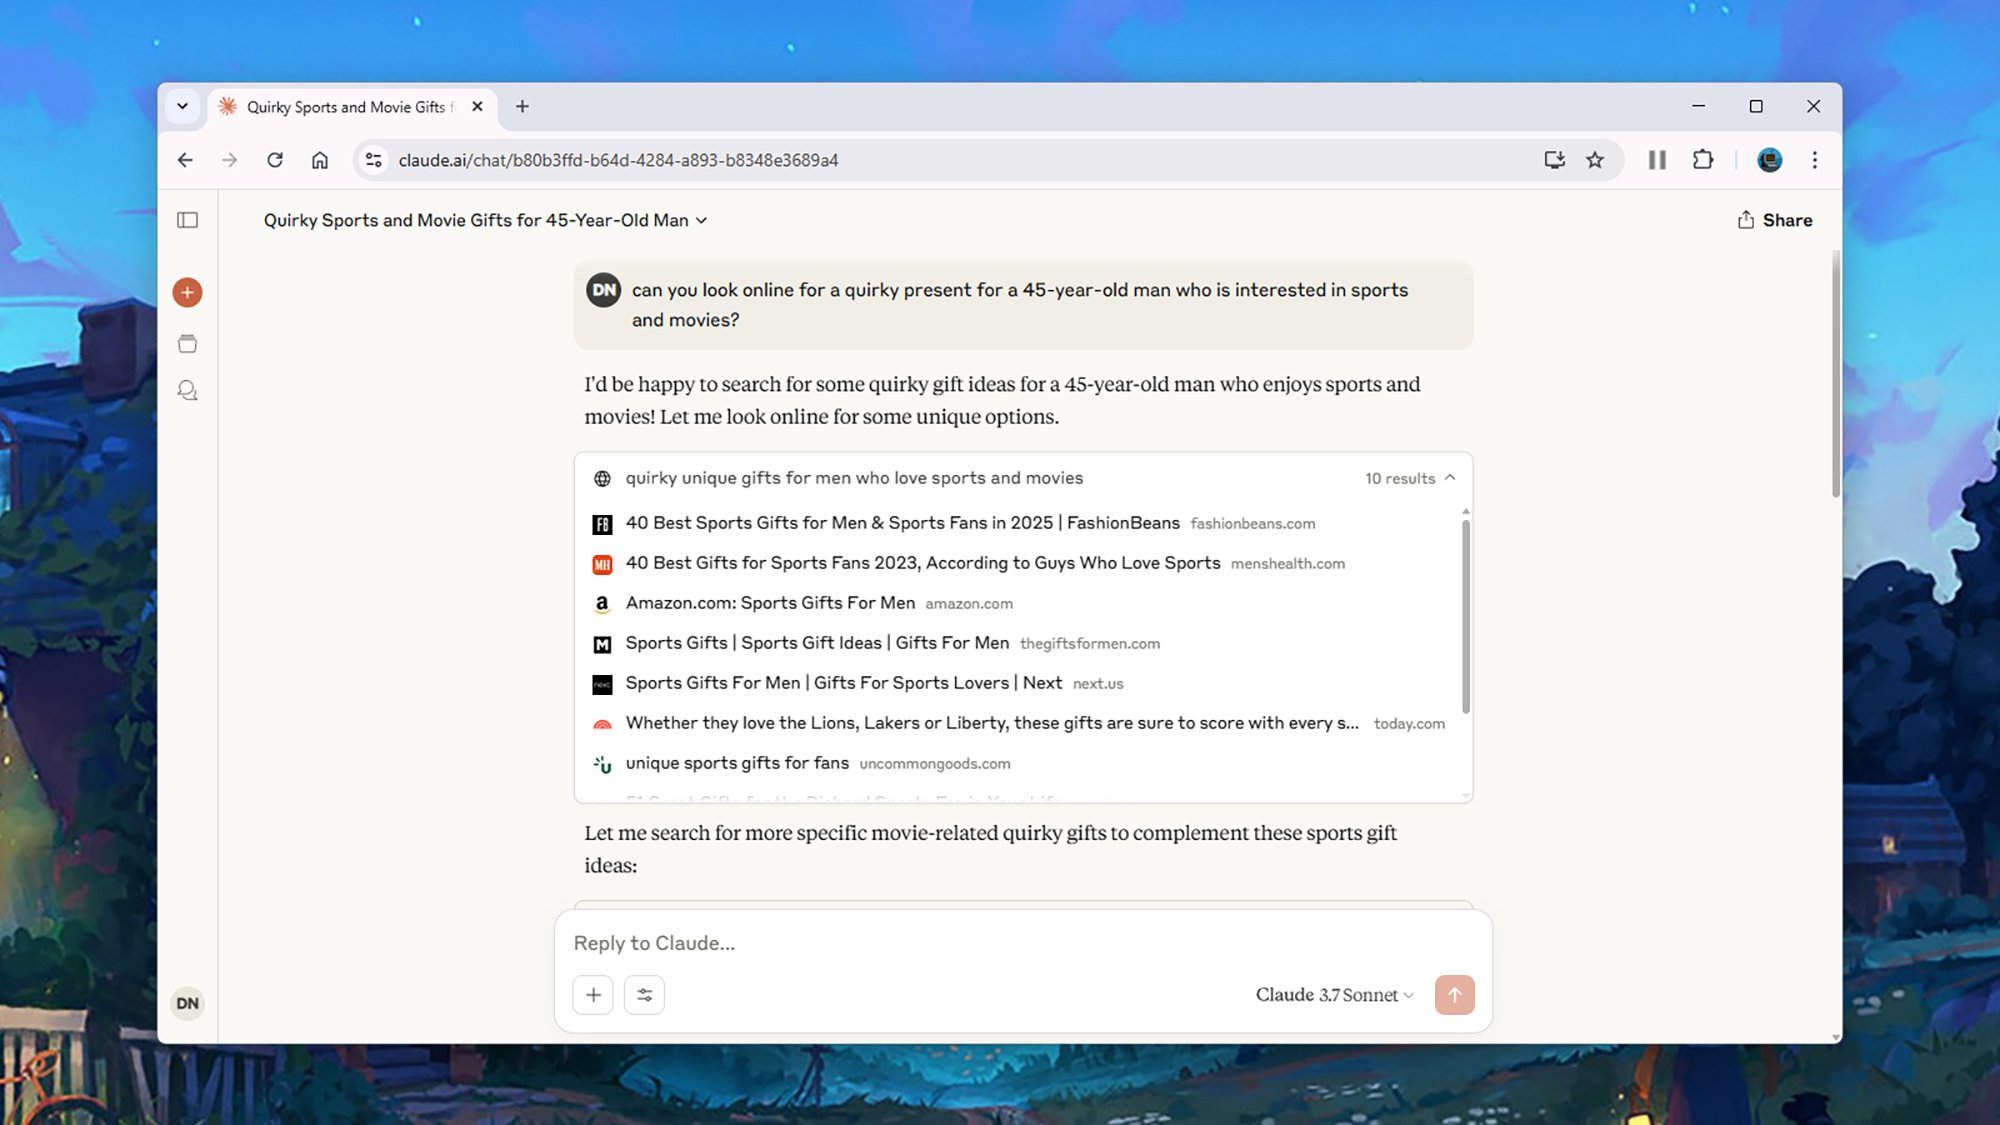Image resolution: width=2000 pixels, height=1125 pixels.
Task: Open the Chats history icon
Action: [187, 390]
